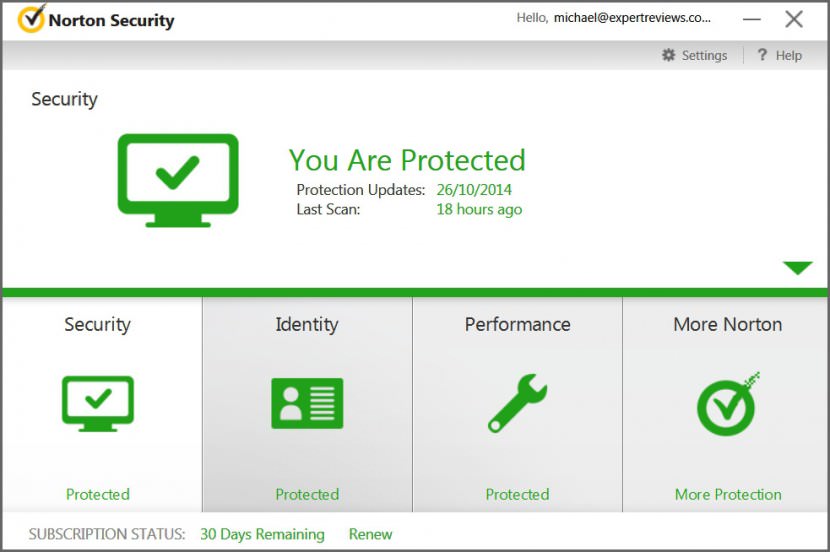Click the SUBSCRIPTION STATUS label
This screenshot has width=830, height=552.
(x=107, y=534)
